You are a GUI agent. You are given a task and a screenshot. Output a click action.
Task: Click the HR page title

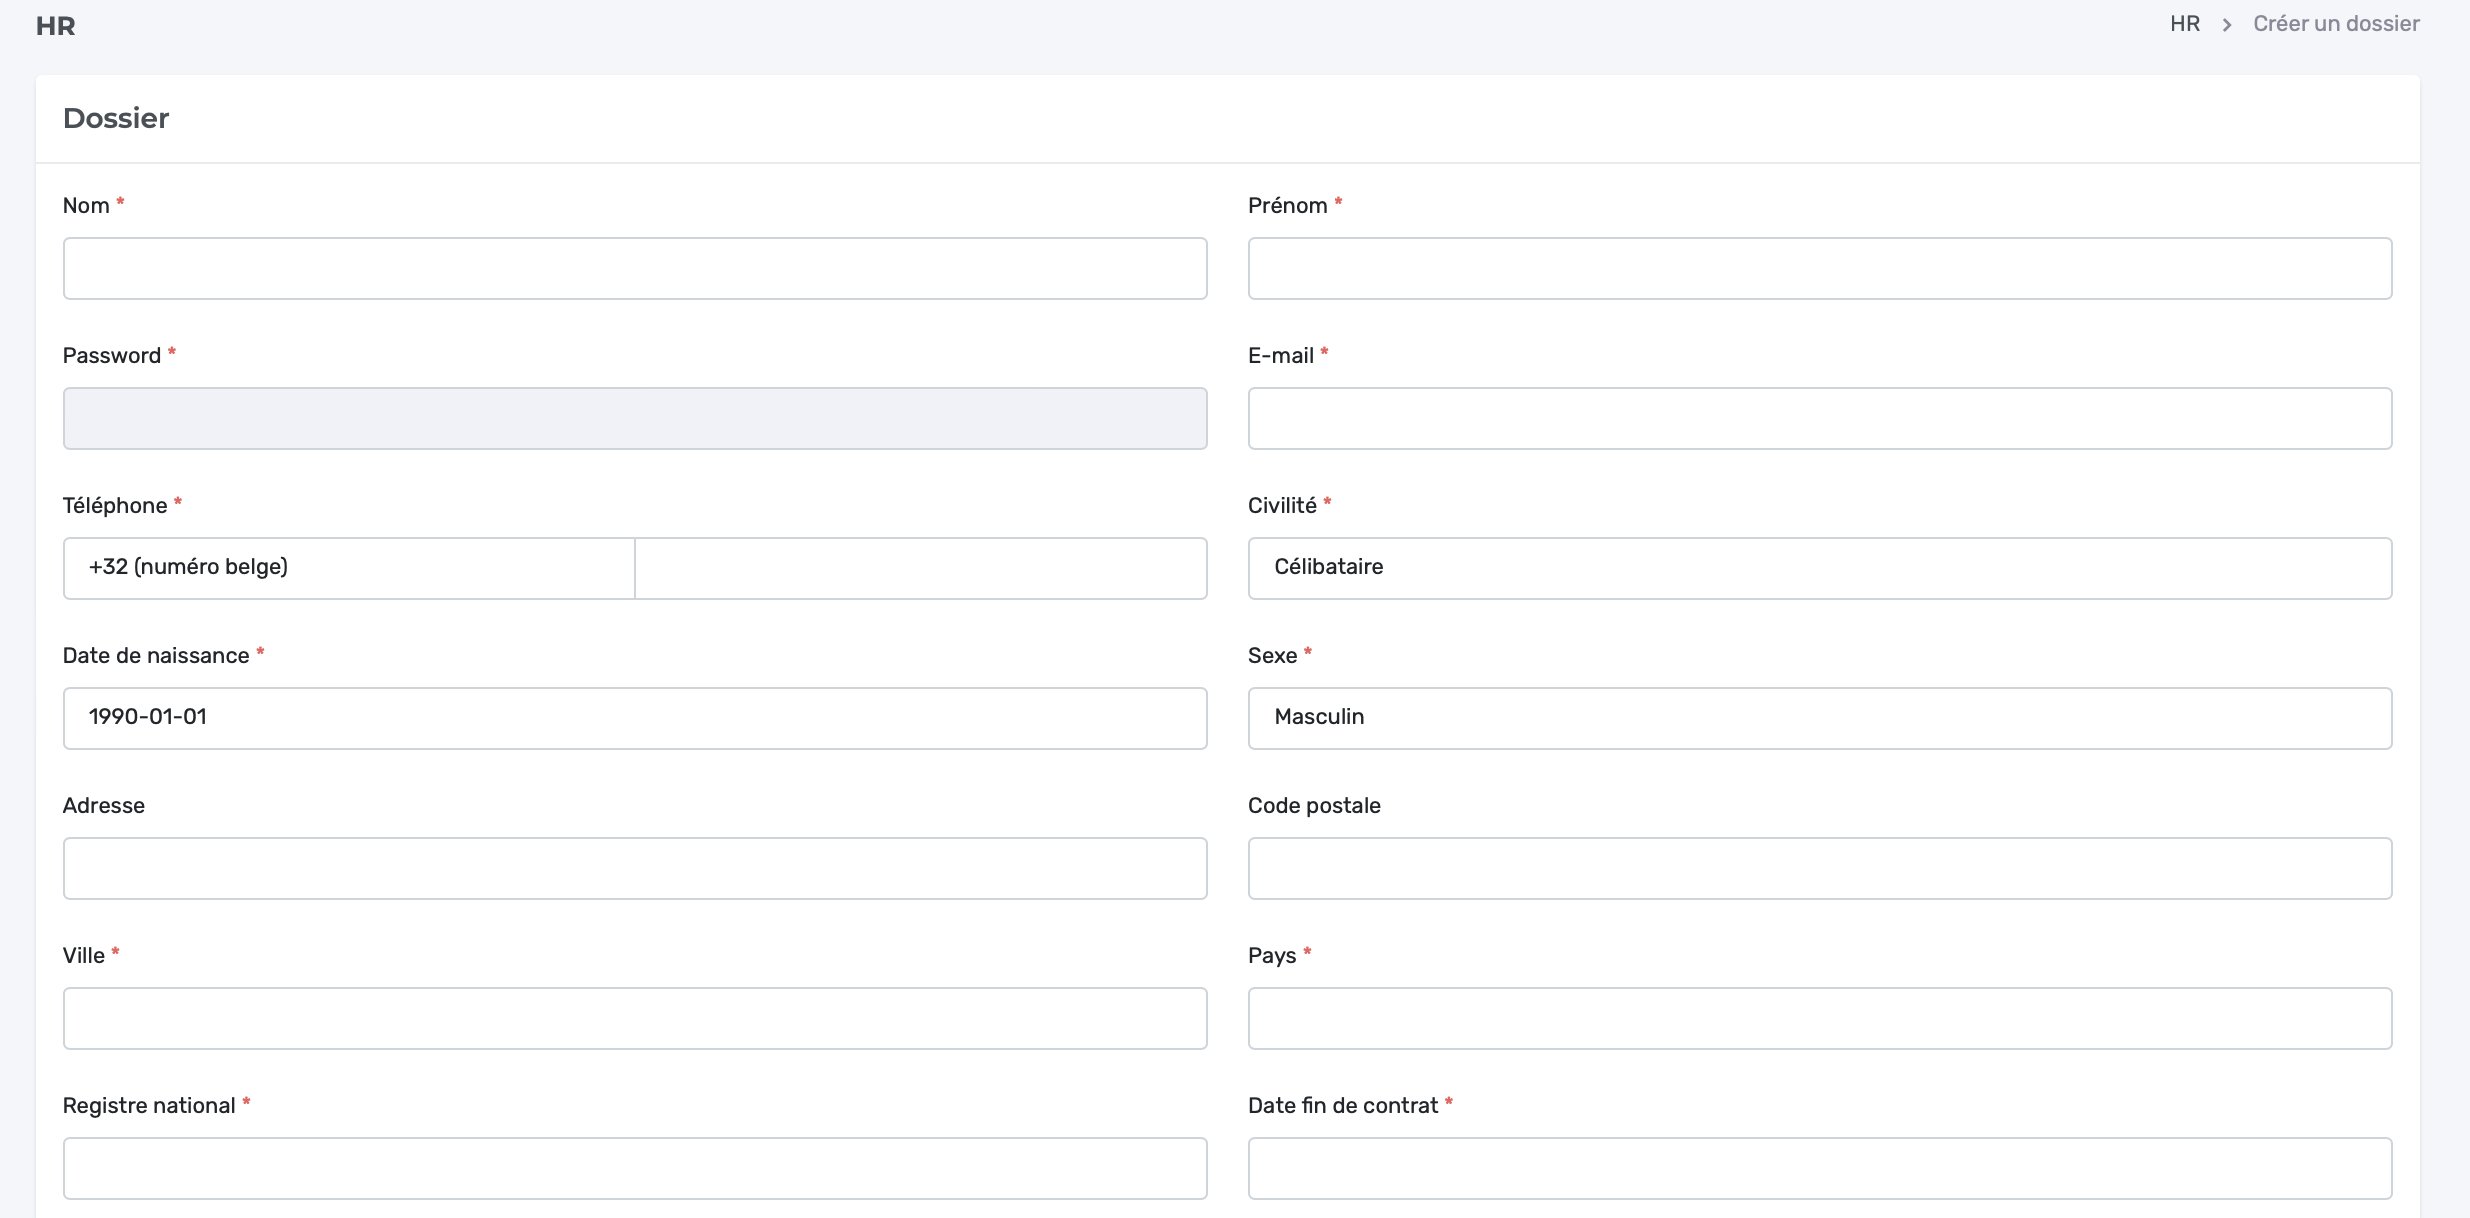coord(56,26)
